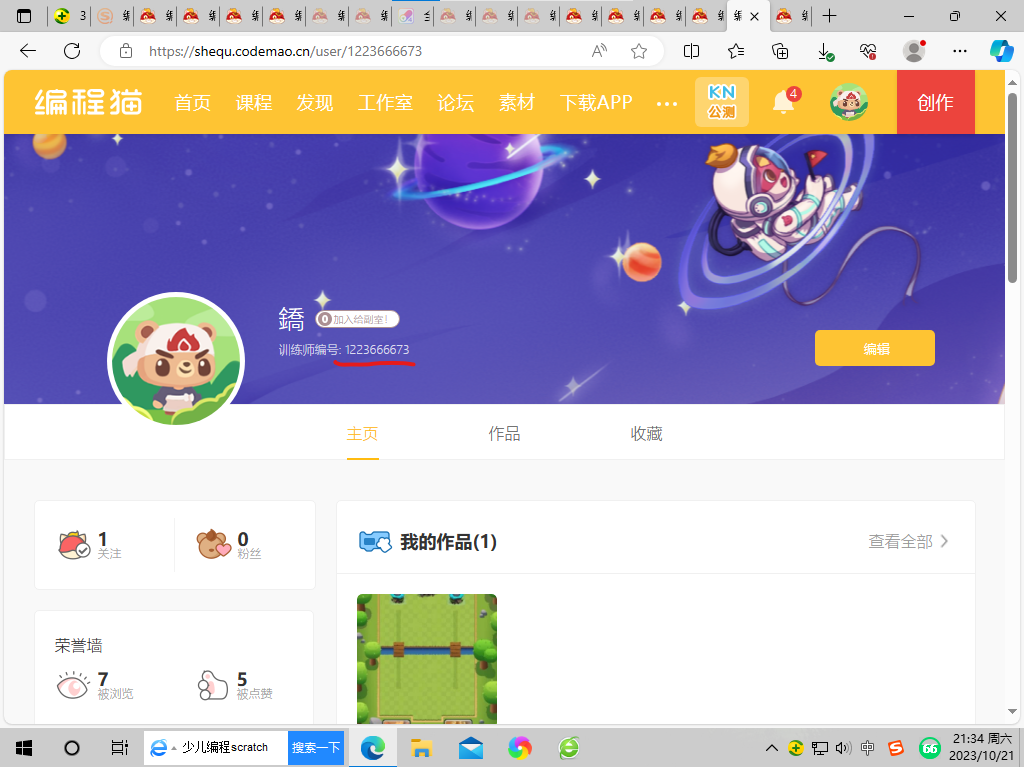
Task: Open 工作室 in navigation
Action: click(385, 103)
